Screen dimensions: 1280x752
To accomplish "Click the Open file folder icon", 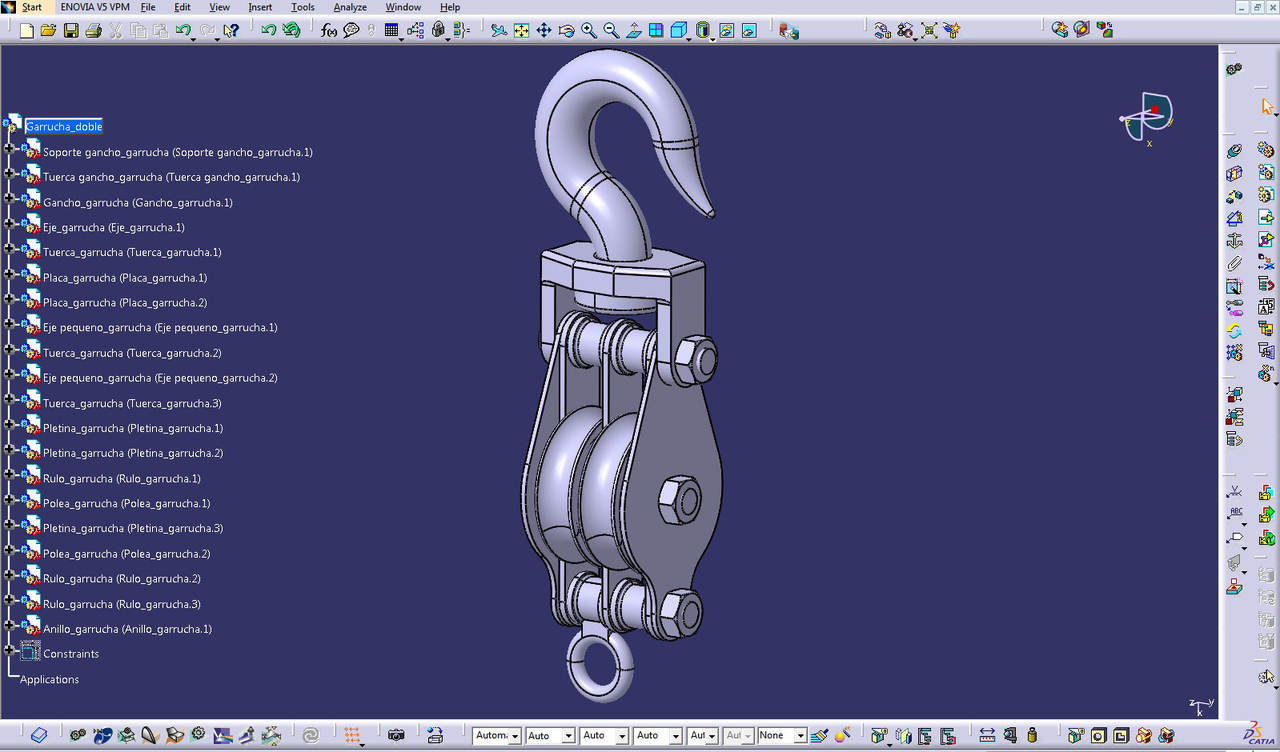I will 49,31.
